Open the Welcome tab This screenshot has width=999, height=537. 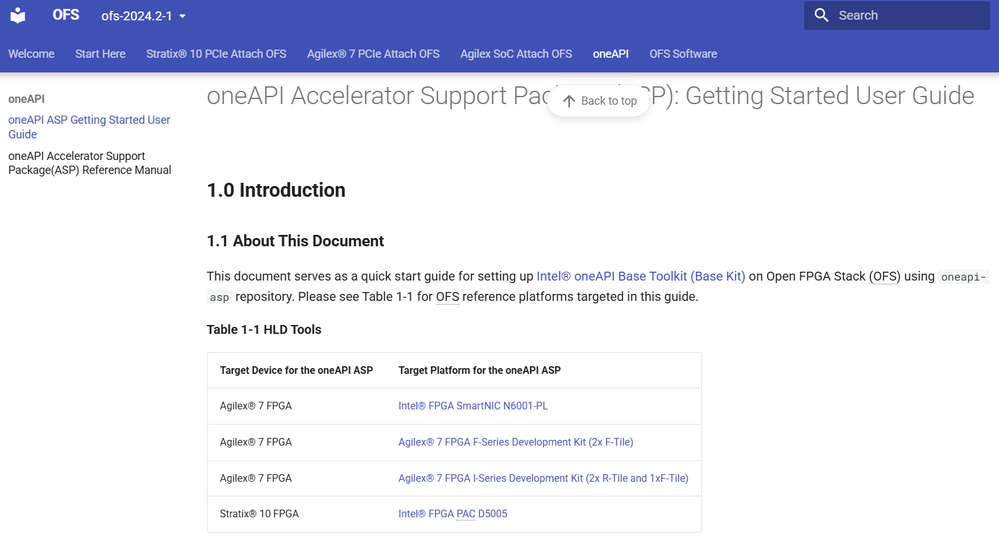(31, 54)
